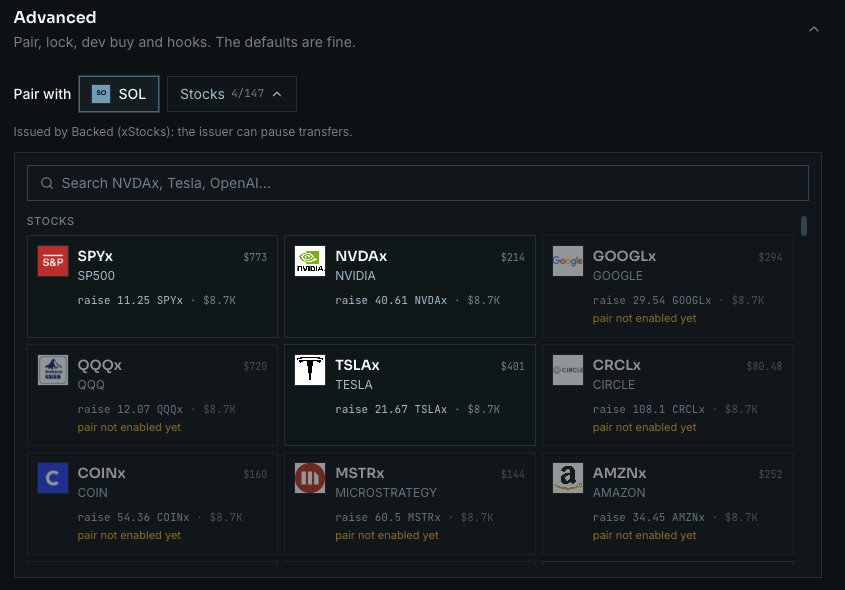Click 'pair not enabled yet' under MSTRx
The height and width of the screenshot is (590, 845).
pos(387,535)
